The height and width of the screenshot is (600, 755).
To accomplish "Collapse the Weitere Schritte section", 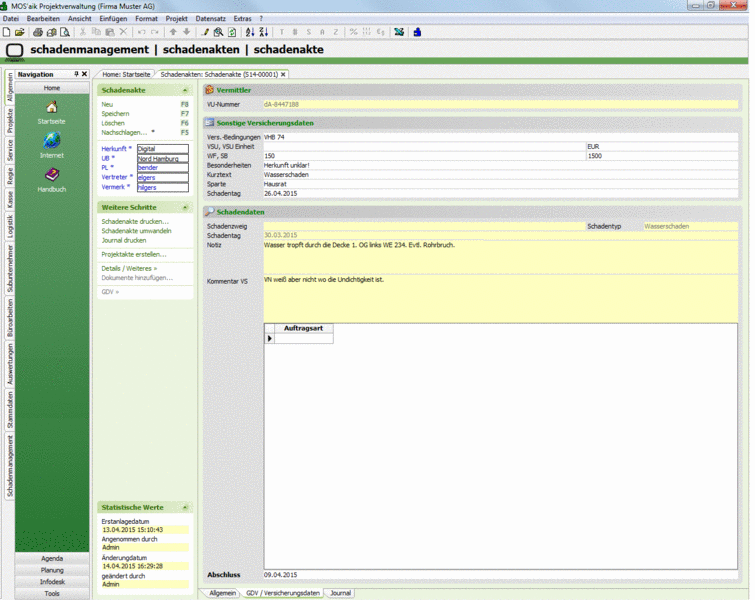I will point(185,208).
